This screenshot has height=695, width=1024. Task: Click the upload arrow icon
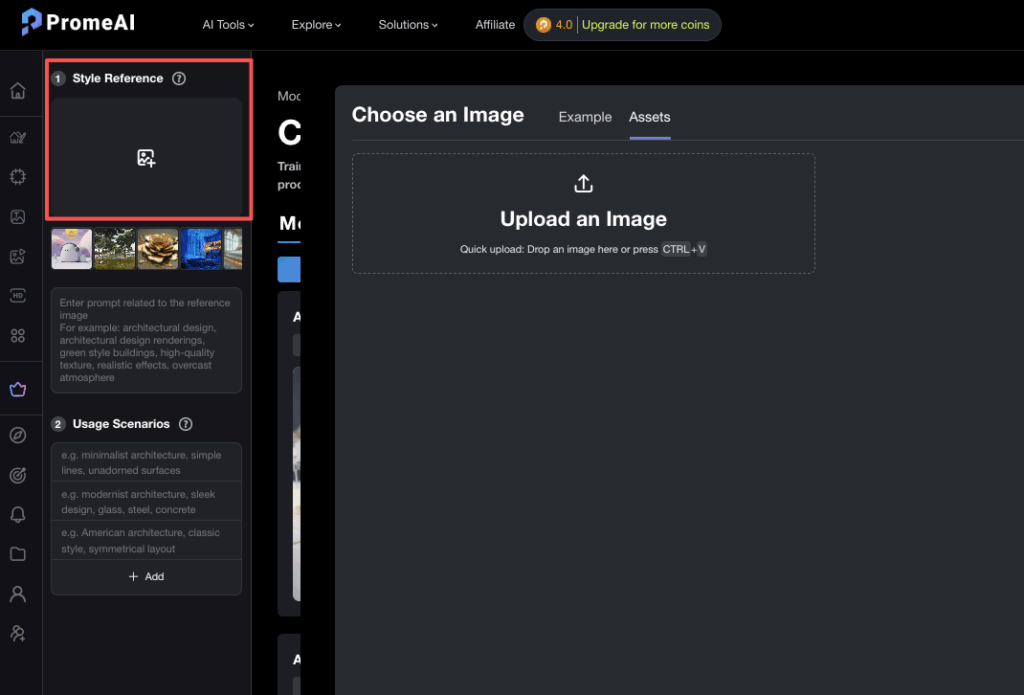[583, 184]
